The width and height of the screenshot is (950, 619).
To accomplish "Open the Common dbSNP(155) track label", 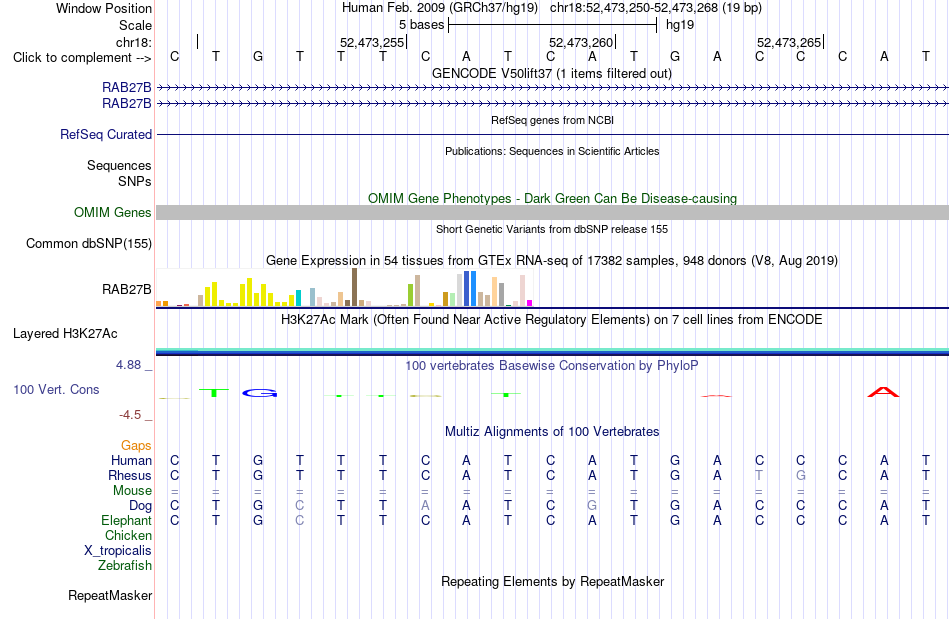I will click(89, 243).
